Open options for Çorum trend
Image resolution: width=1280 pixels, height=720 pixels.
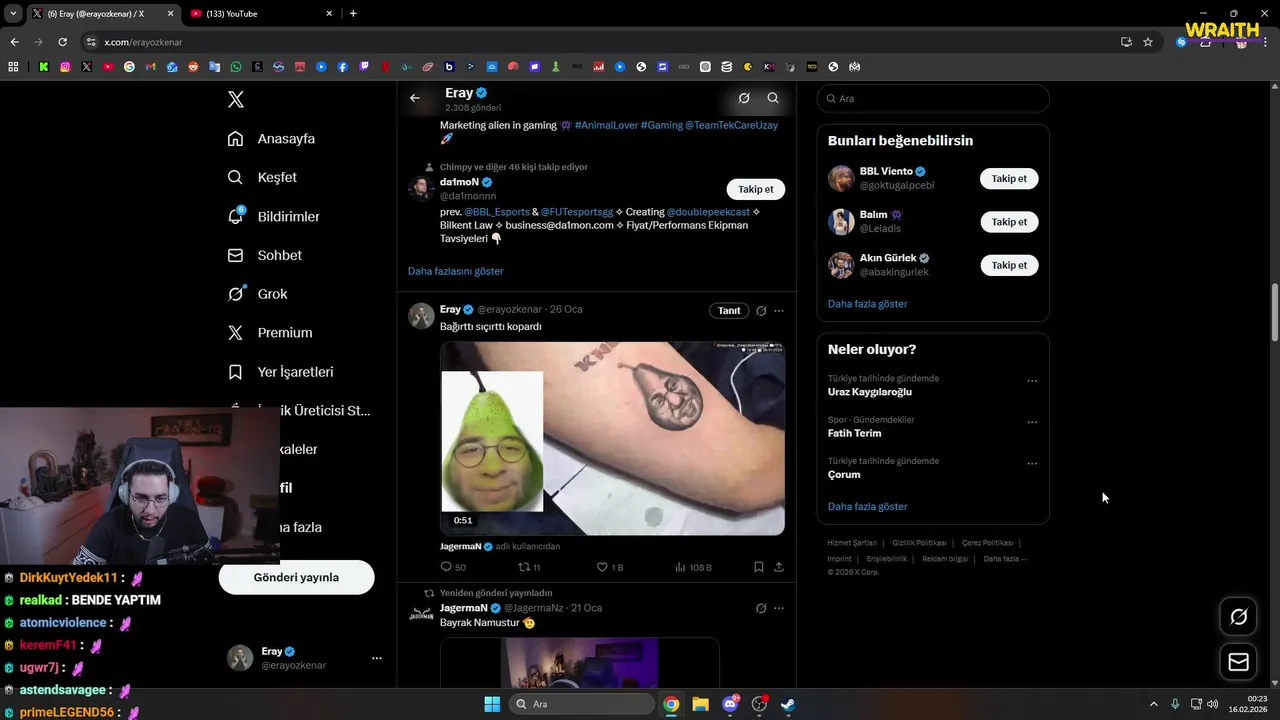pyautogui.click(x=1032, y=463)
